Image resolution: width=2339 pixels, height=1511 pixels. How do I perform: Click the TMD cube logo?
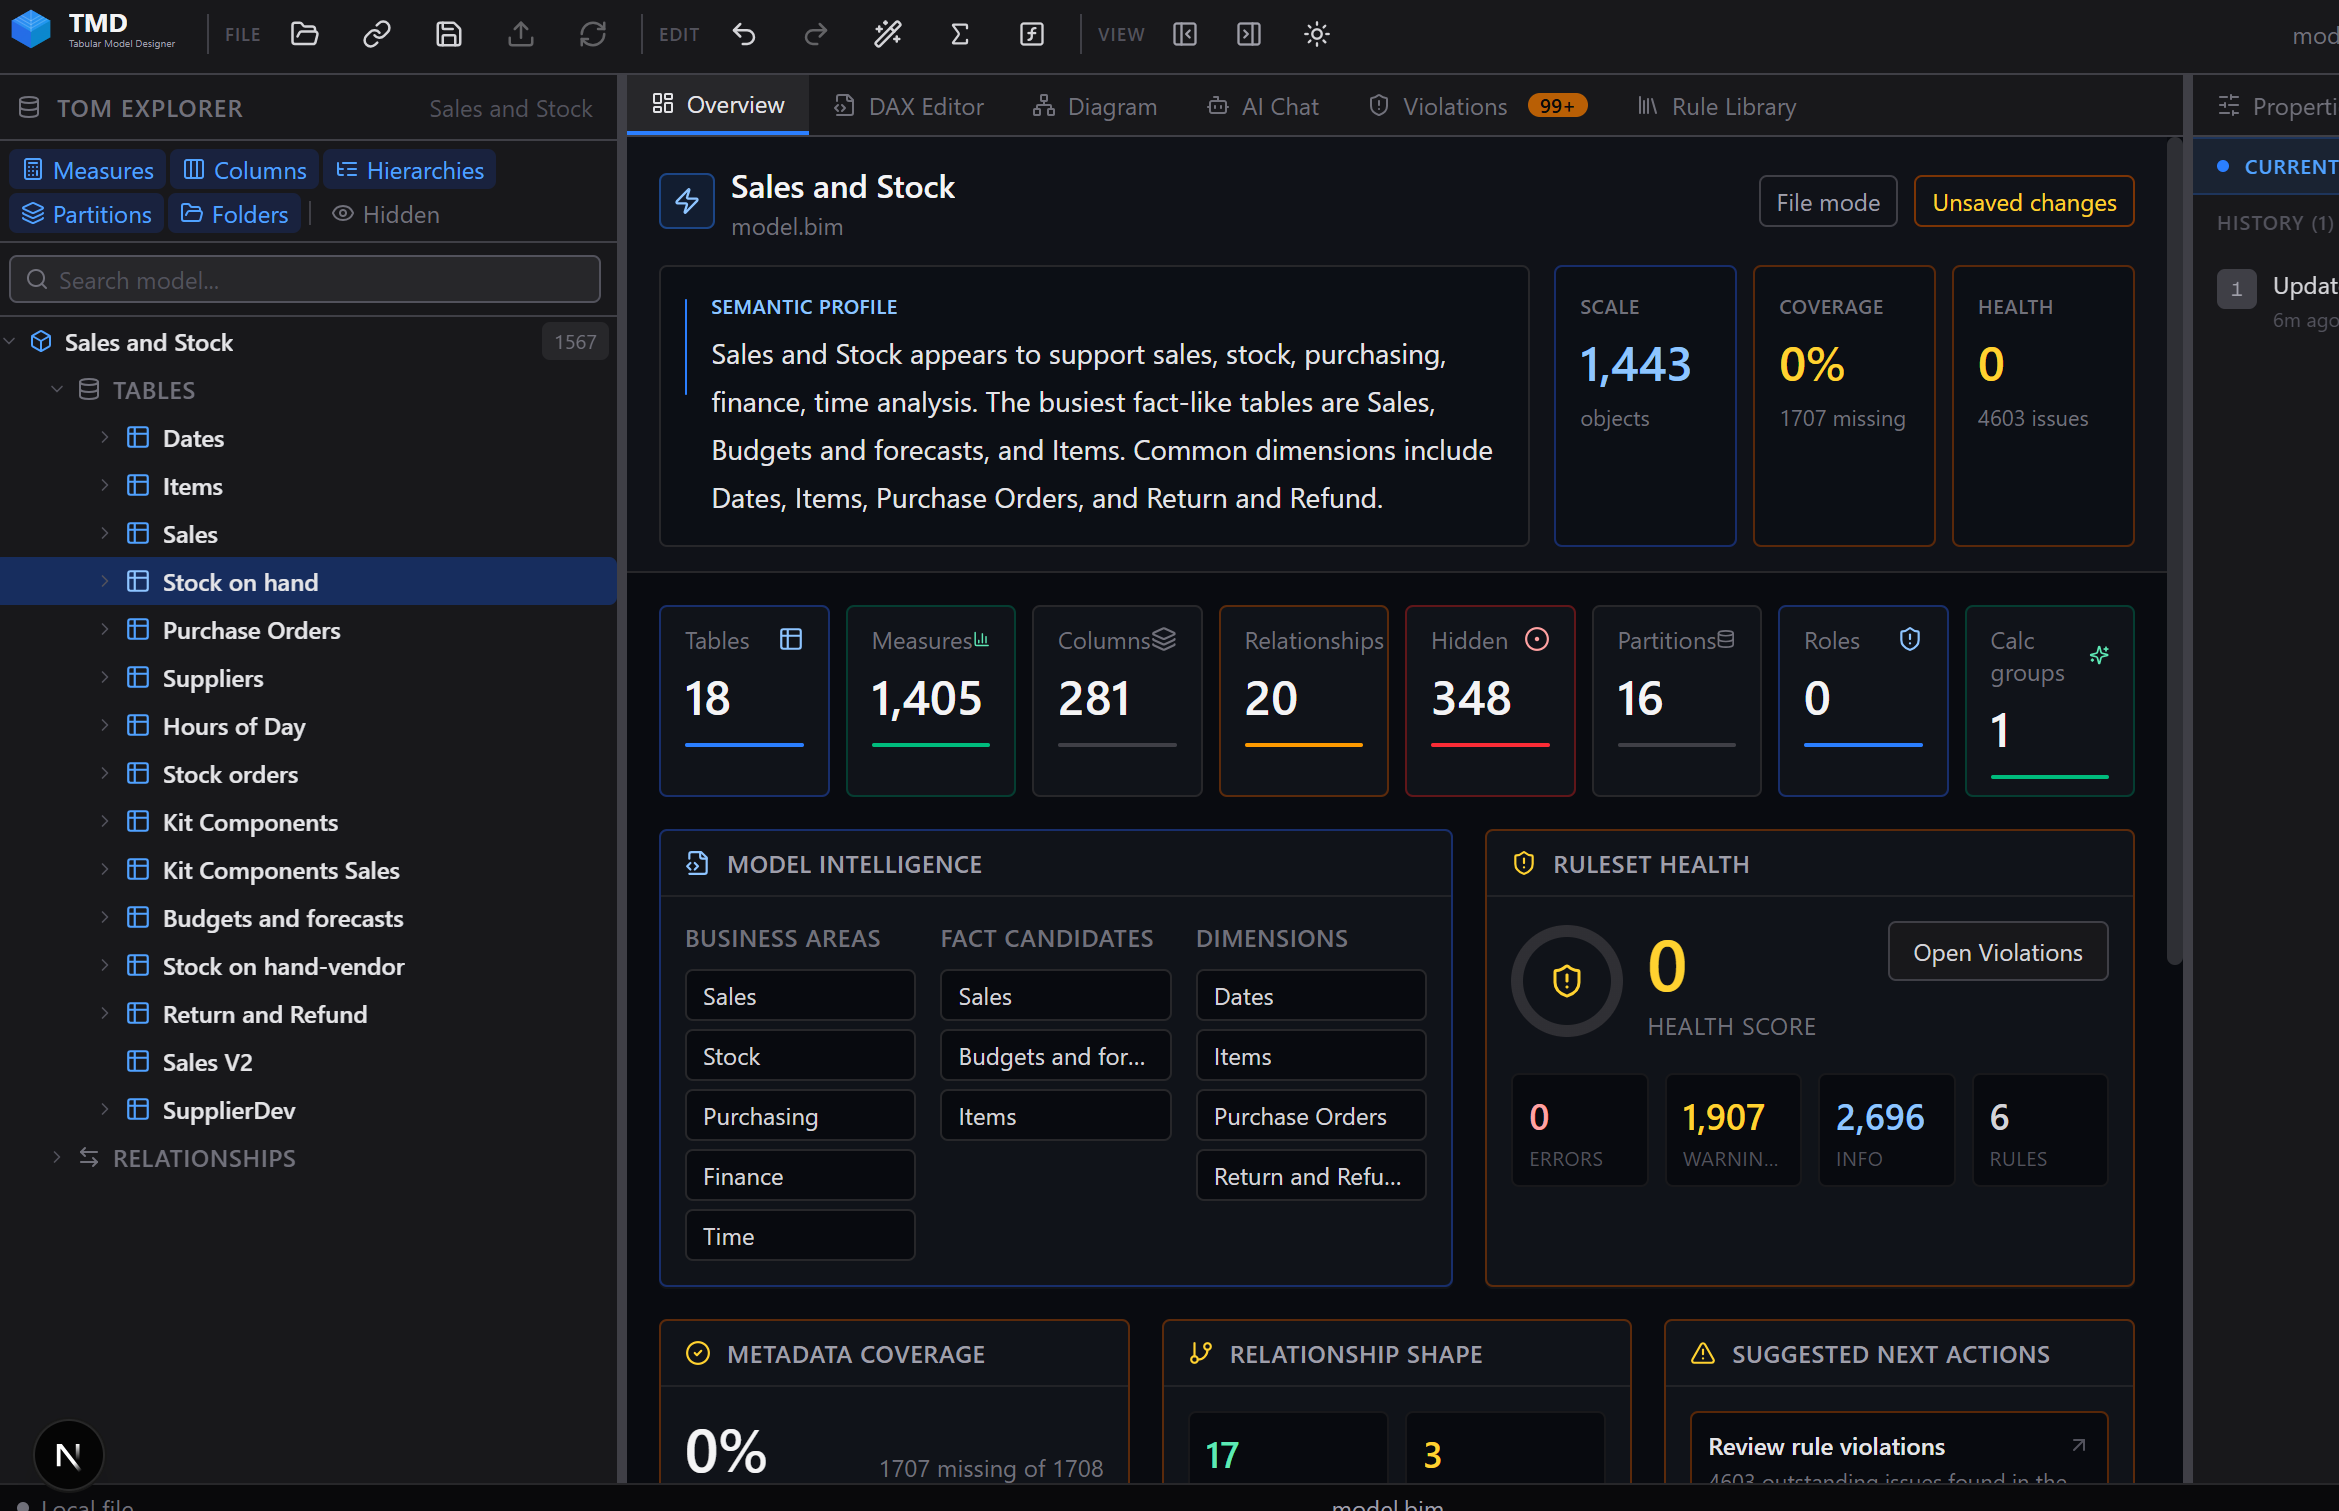click(x=31, y=29)
